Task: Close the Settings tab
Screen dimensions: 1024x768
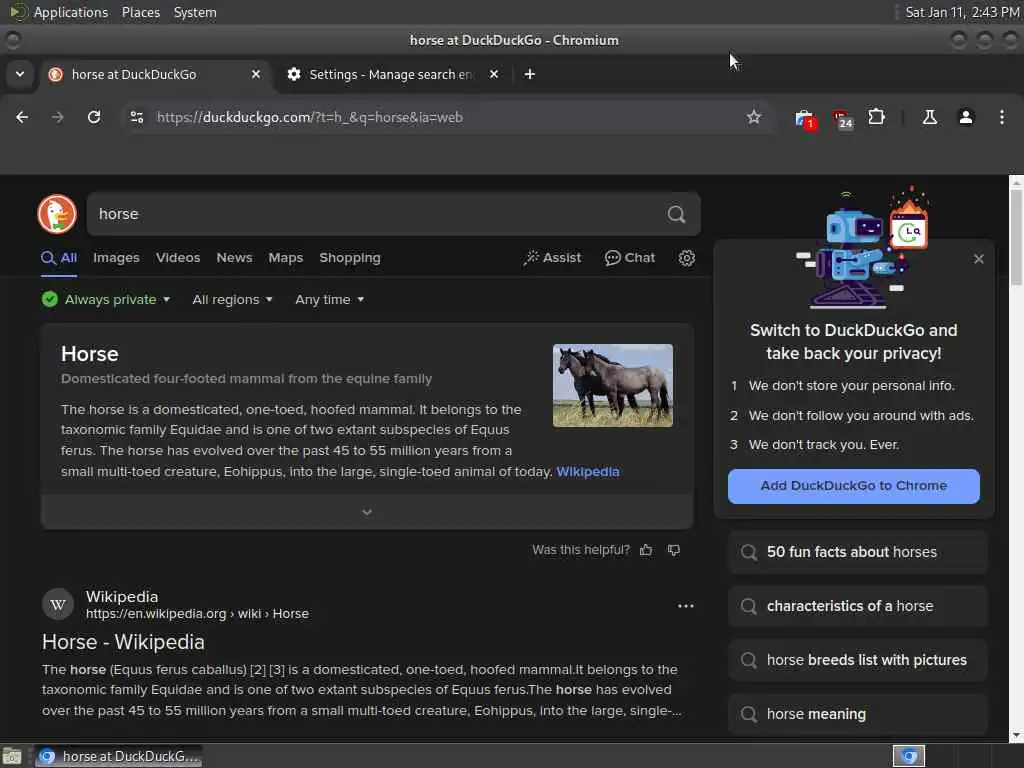Action: (494, 74)
